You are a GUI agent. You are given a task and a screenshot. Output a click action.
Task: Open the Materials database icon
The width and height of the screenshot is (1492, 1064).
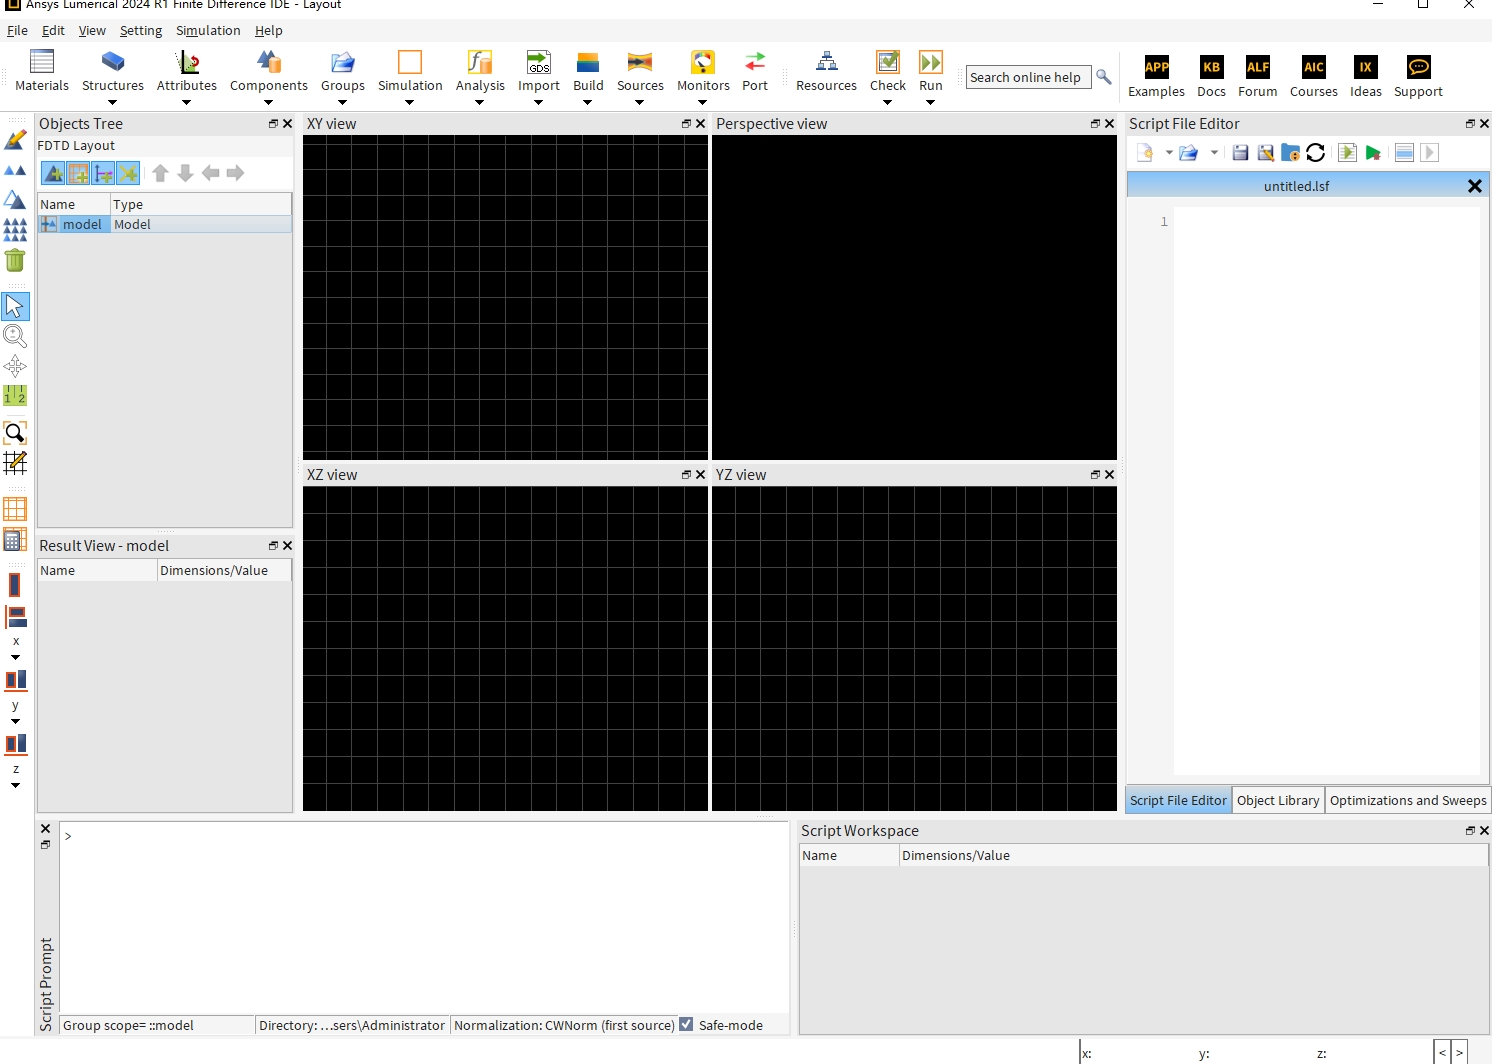(42, 63)
